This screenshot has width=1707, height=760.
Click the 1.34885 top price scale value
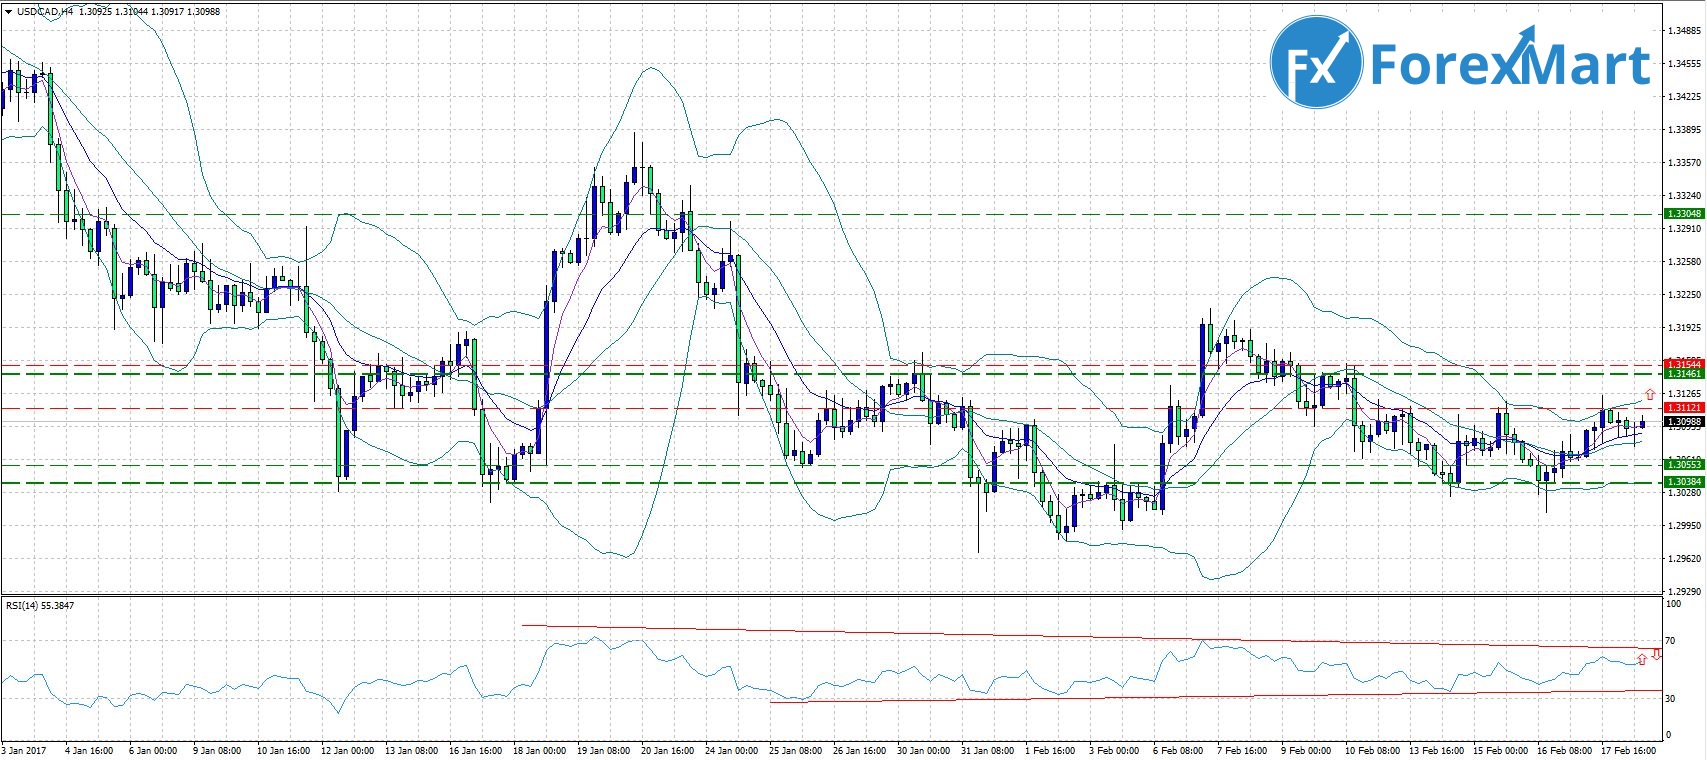1684,31
